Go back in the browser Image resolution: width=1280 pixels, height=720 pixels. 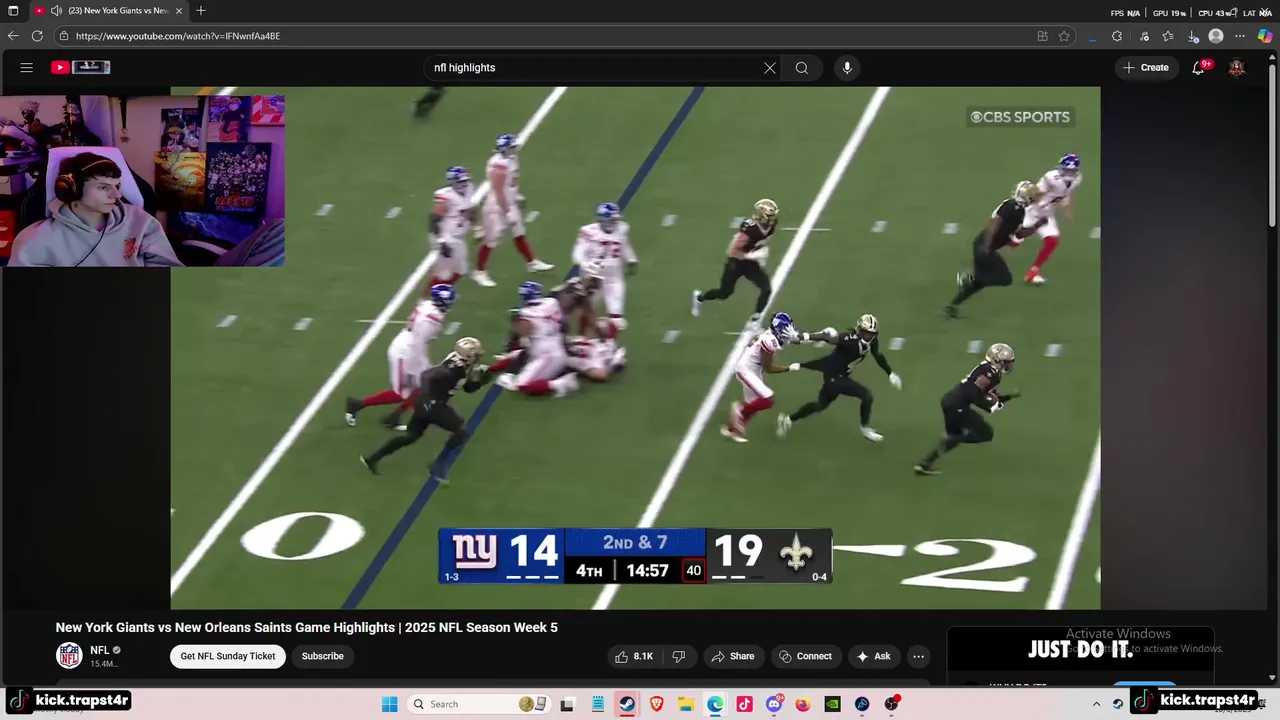point(13,36)
